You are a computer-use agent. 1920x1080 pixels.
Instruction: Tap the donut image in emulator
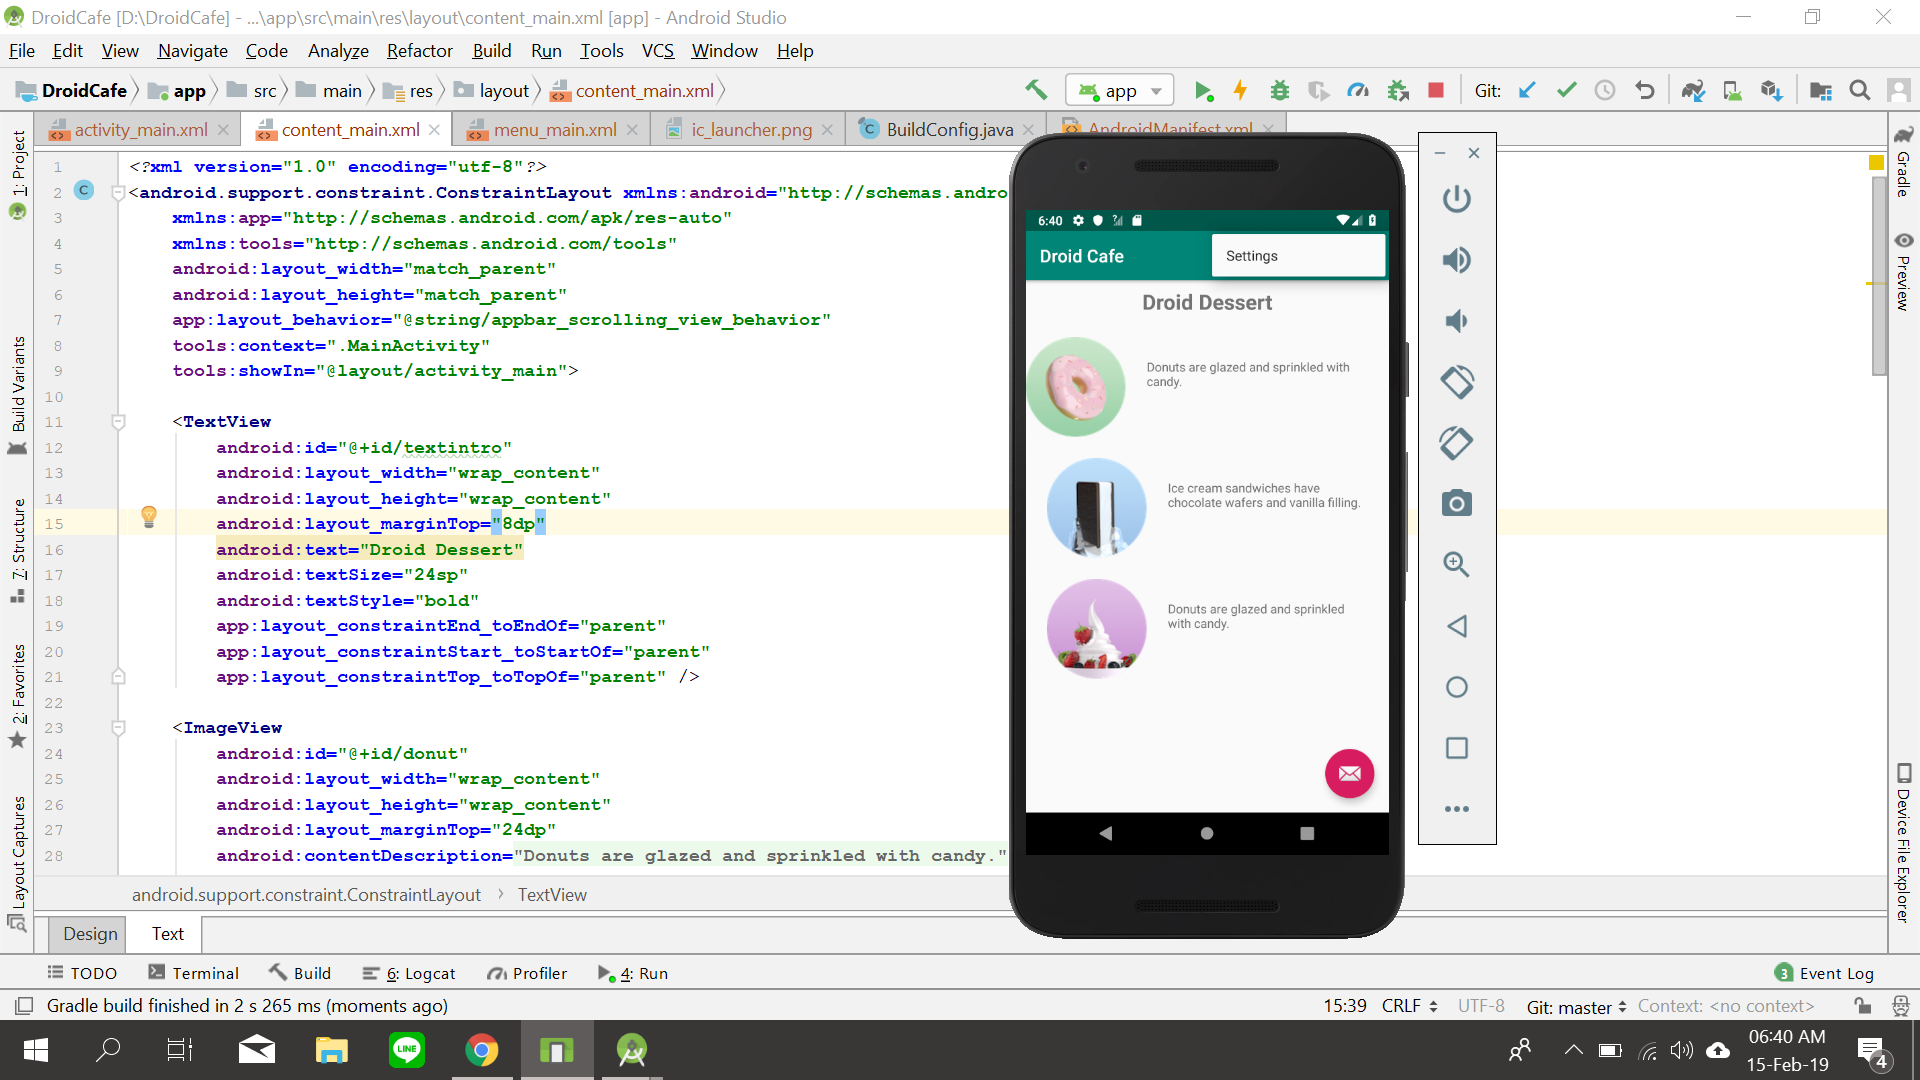click(x=1076, y=387)
